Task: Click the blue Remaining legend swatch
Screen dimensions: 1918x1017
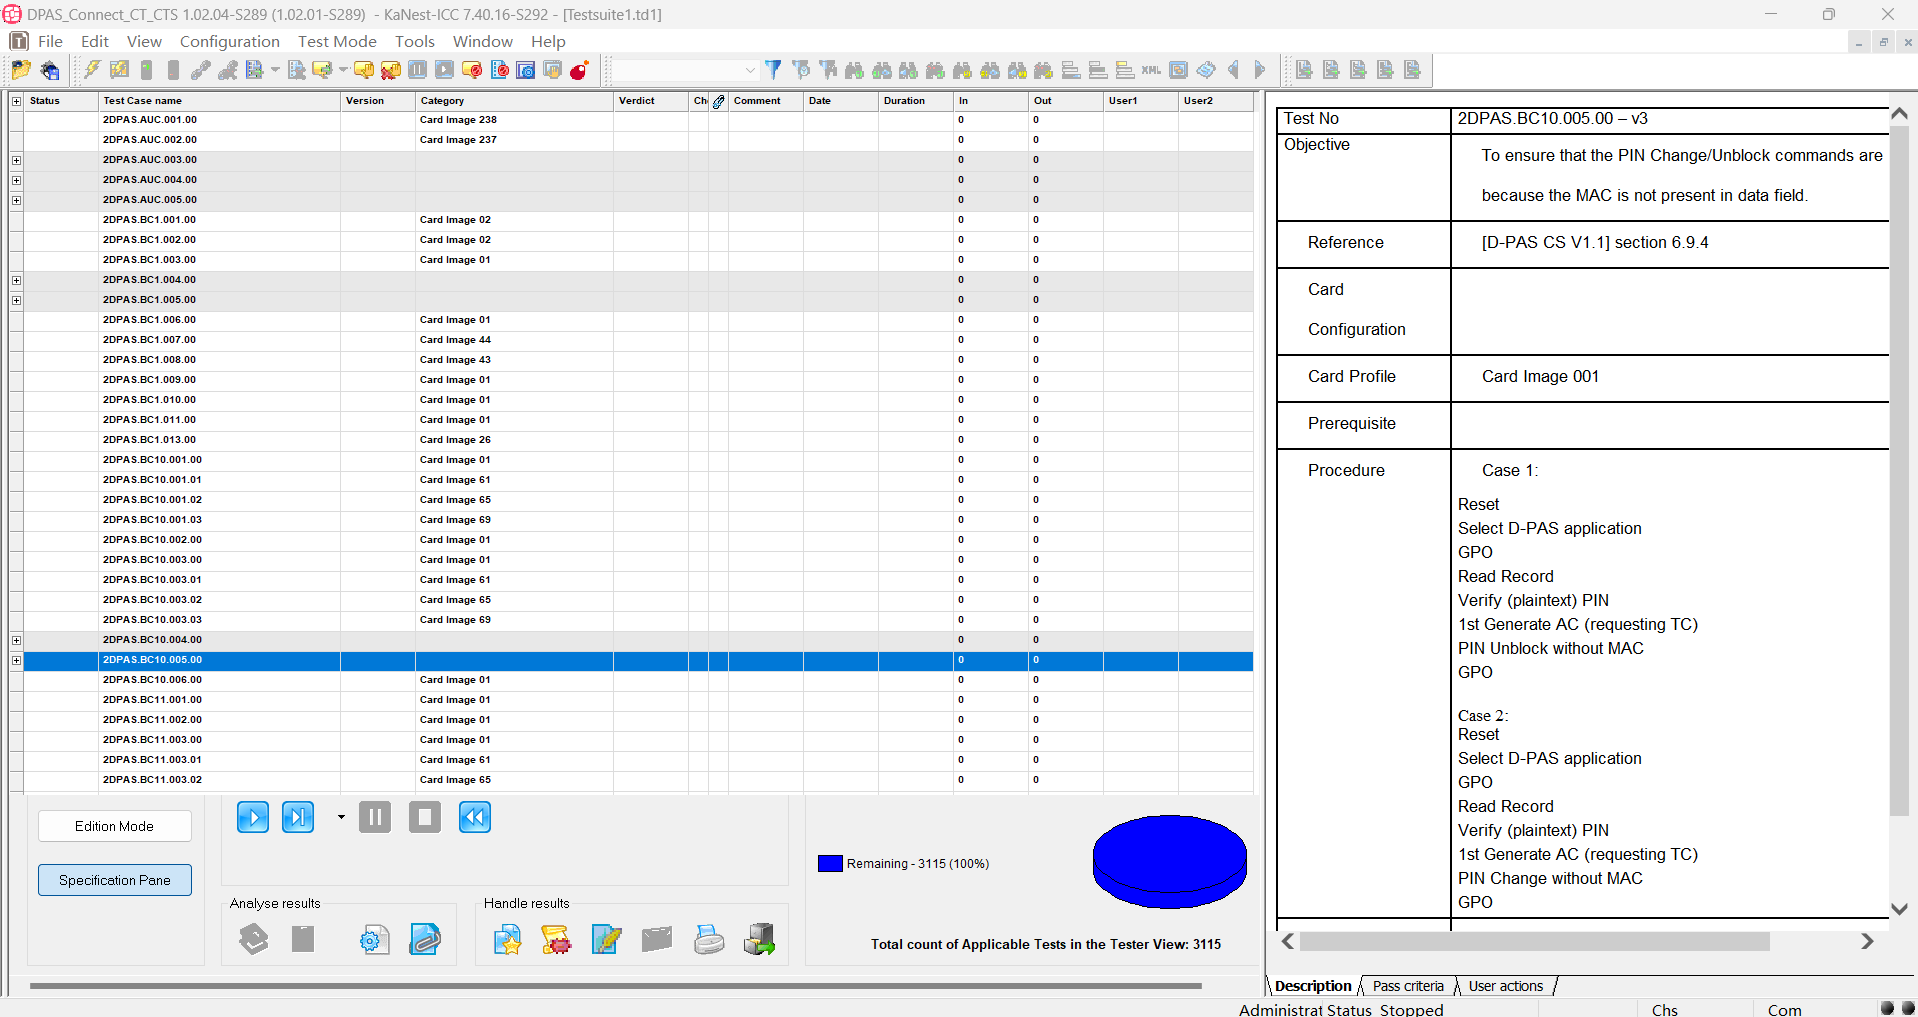Action: [830, 864]
